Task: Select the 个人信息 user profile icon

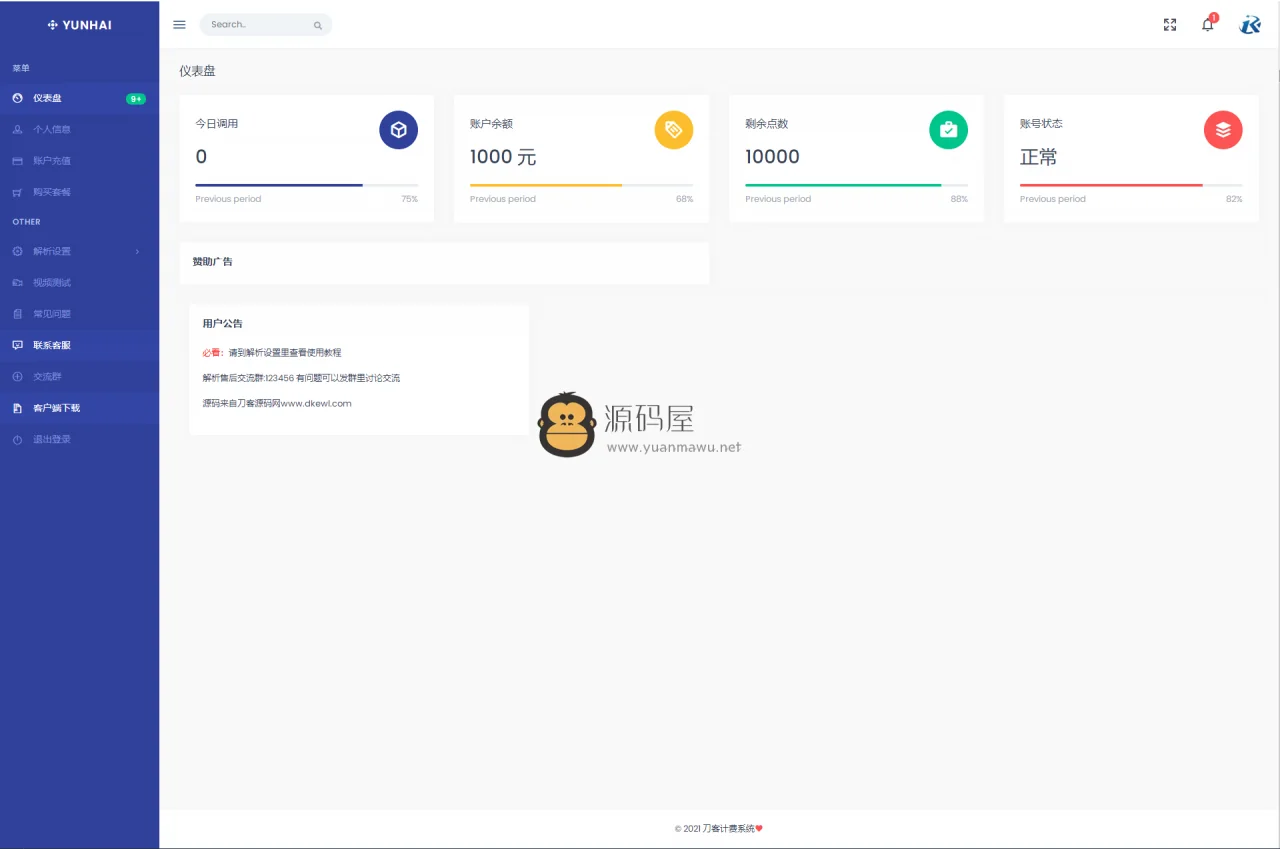Action: 18,129
